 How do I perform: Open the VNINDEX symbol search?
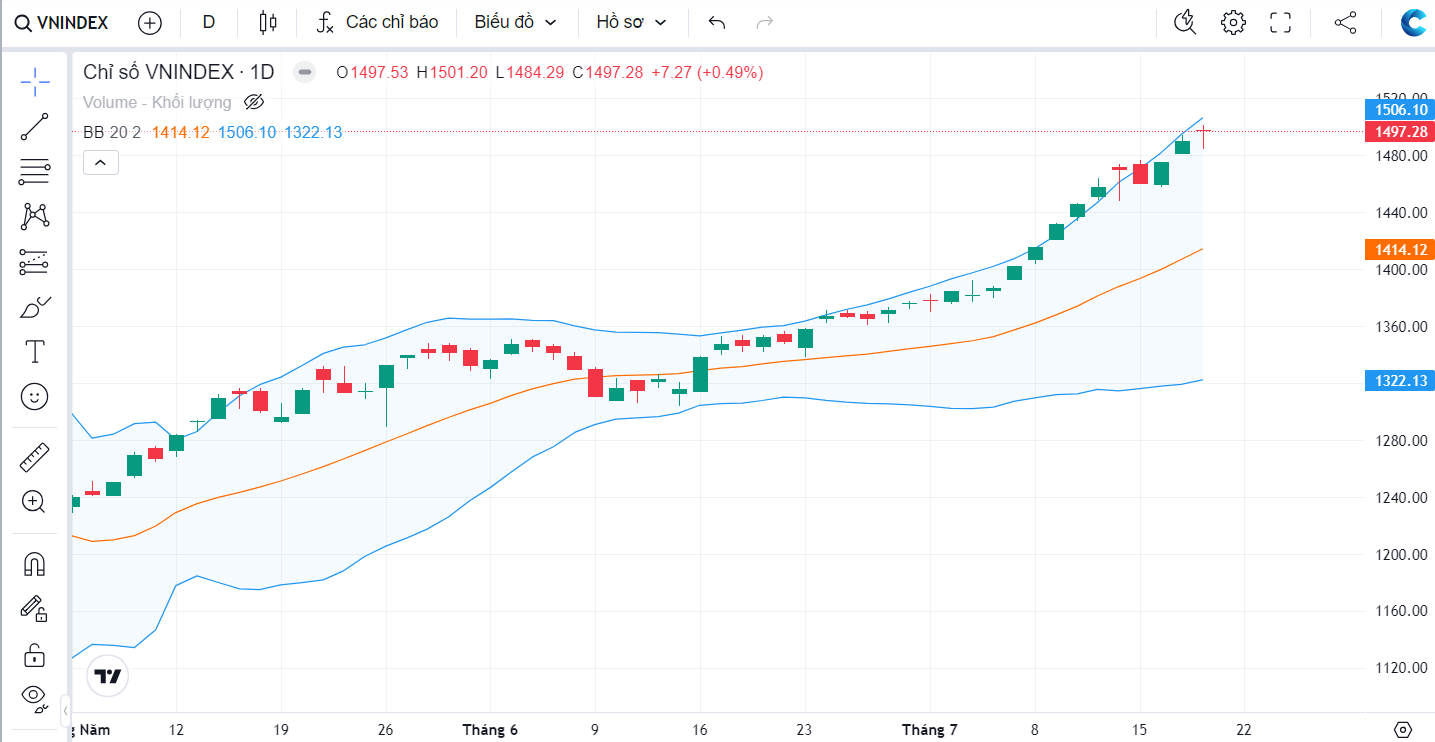point(61,22)
